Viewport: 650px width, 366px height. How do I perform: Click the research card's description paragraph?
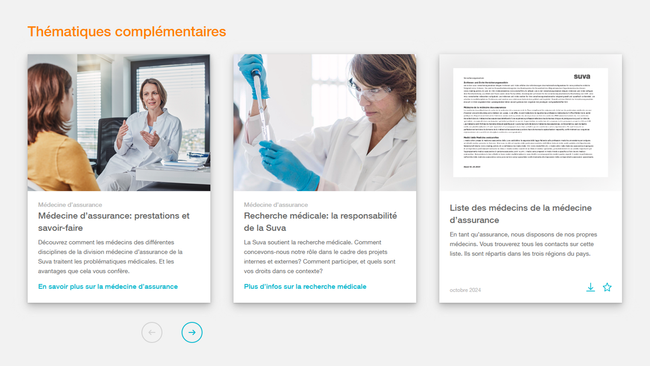[x=320, y=257]
